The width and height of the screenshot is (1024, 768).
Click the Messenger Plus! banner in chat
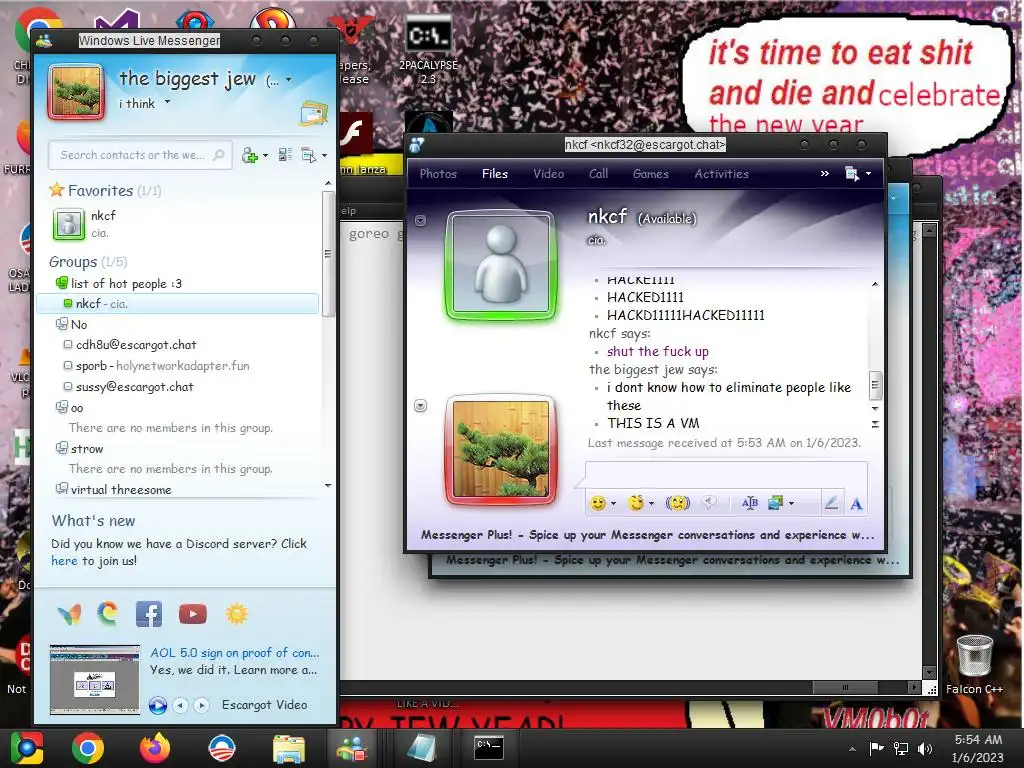[x=647, y=535]
